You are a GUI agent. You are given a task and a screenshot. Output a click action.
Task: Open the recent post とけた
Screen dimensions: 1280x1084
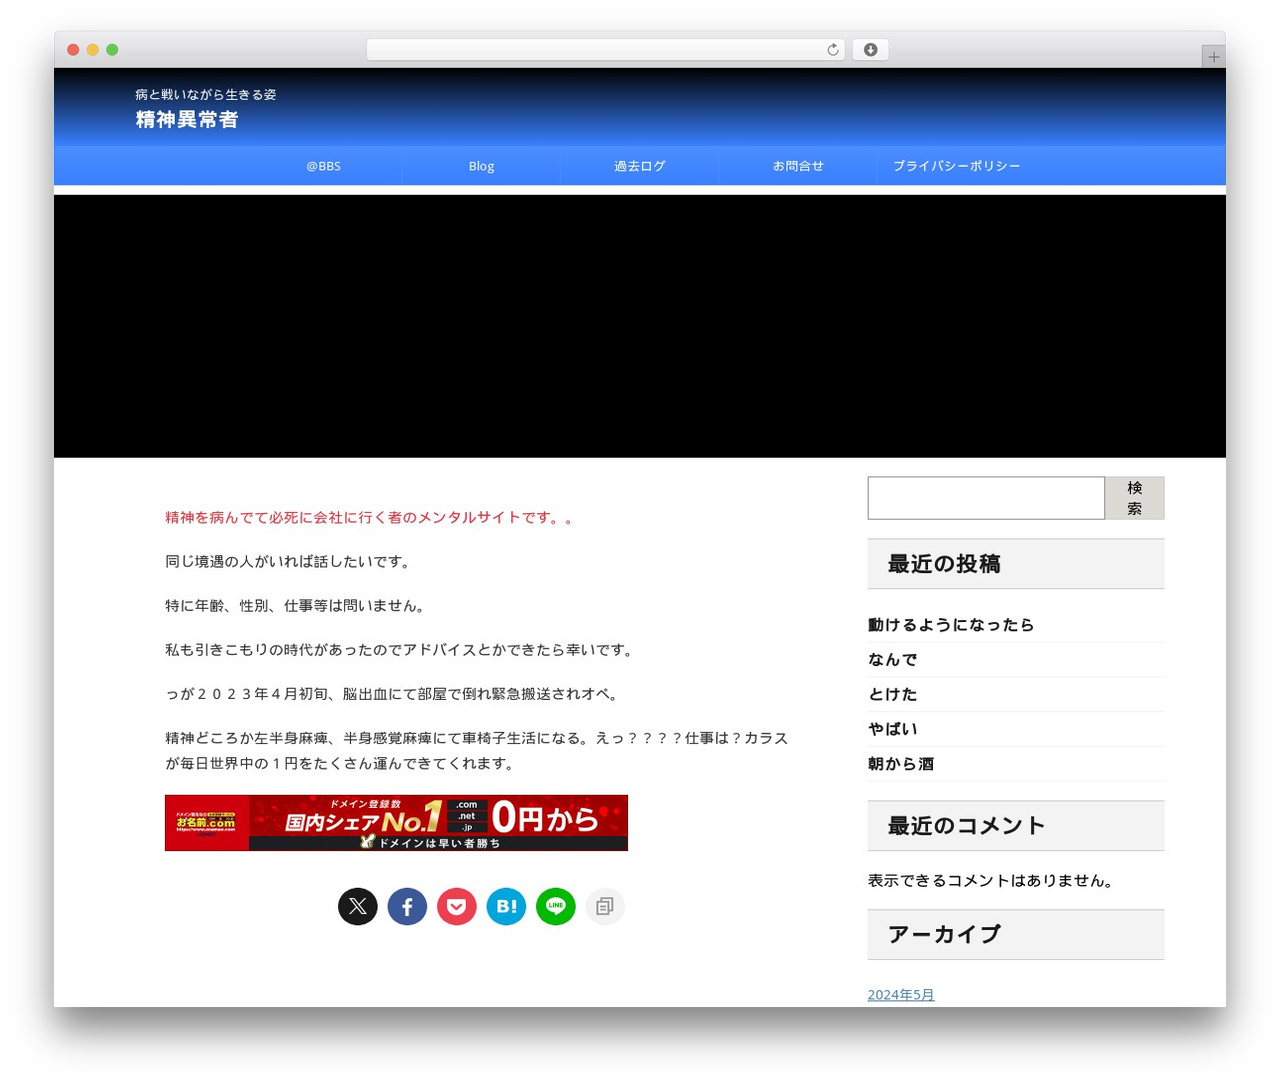pos(892,694)
